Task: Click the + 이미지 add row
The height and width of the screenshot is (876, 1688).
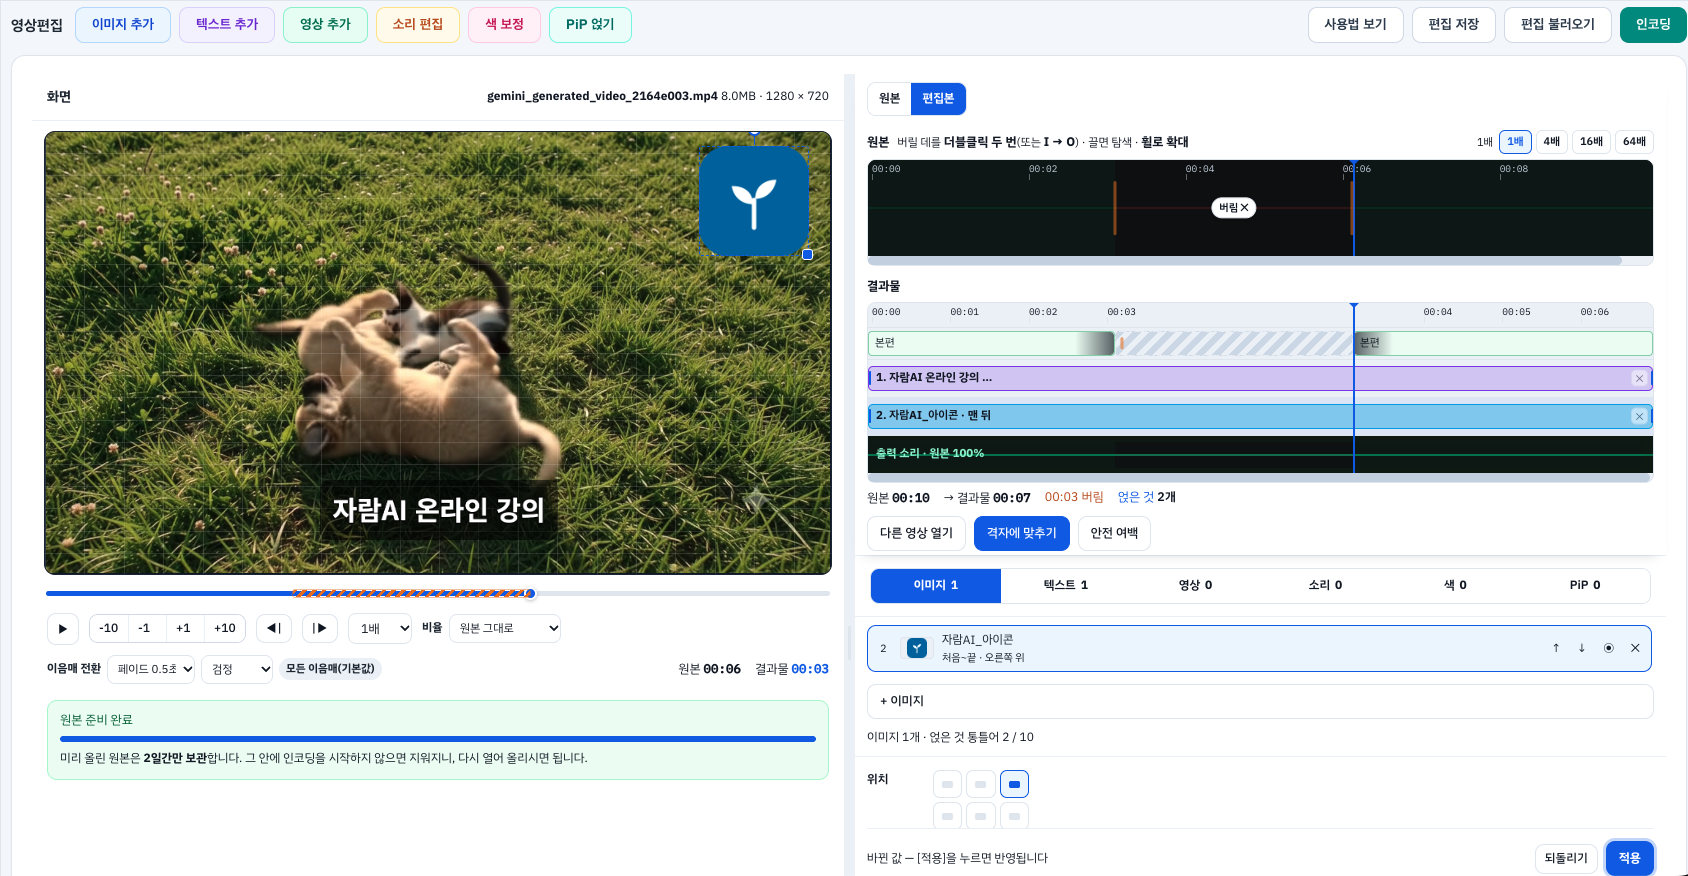Action: point(1260,701)
